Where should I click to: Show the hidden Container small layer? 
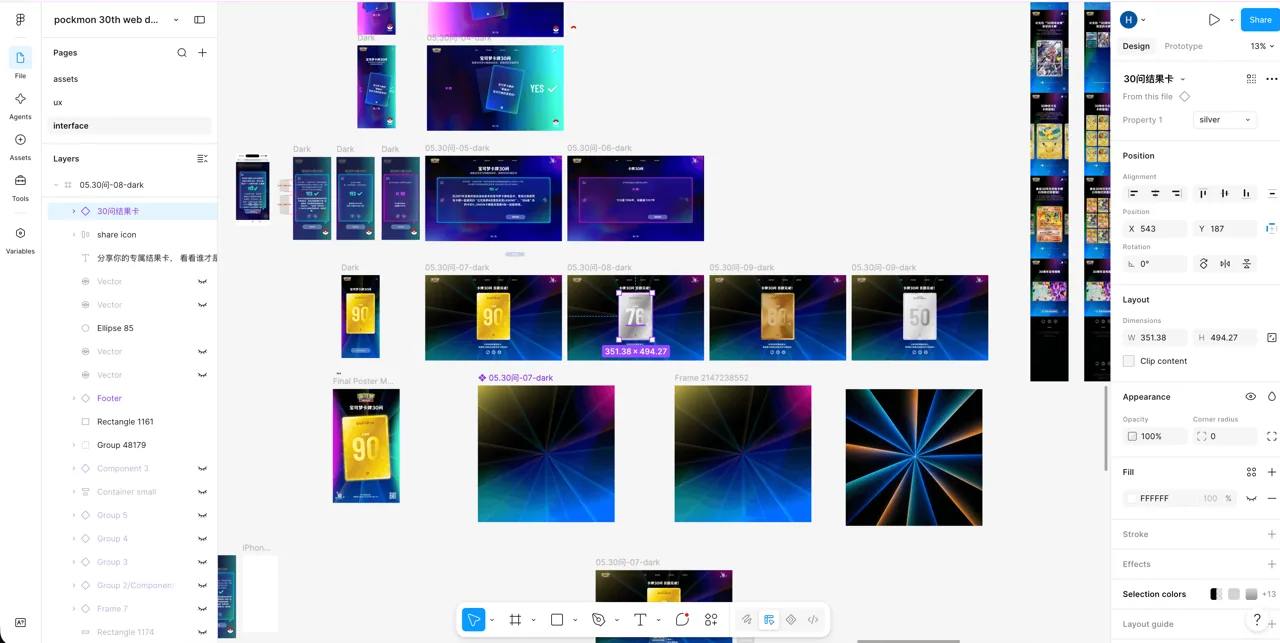[202, 492]
